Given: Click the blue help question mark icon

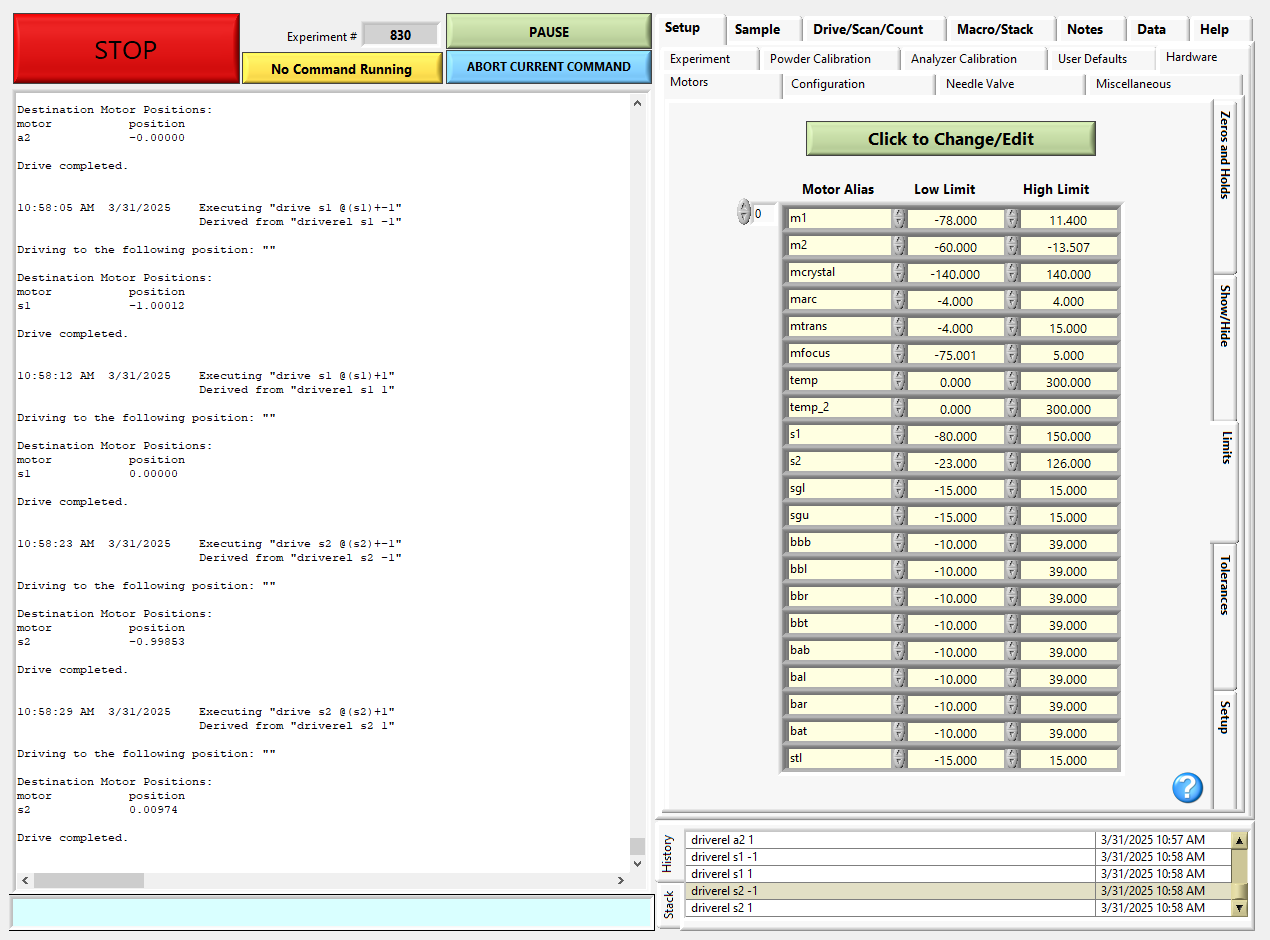Looking at the screenshot, I should click(x=1187, y=788).
